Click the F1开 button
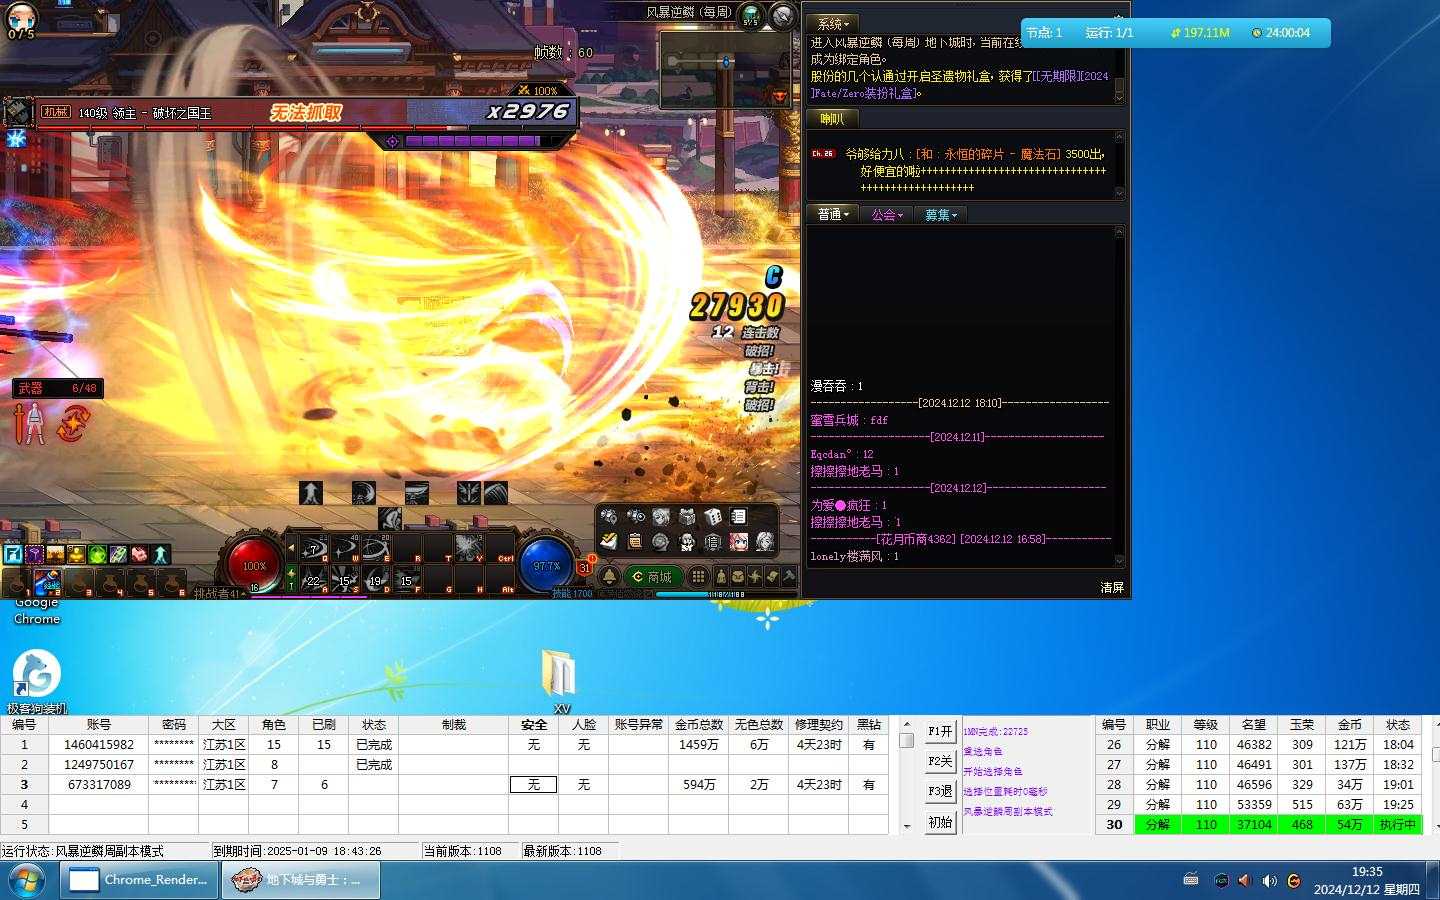This screenshot has height=900, width=1440. (x=940, y=731)
